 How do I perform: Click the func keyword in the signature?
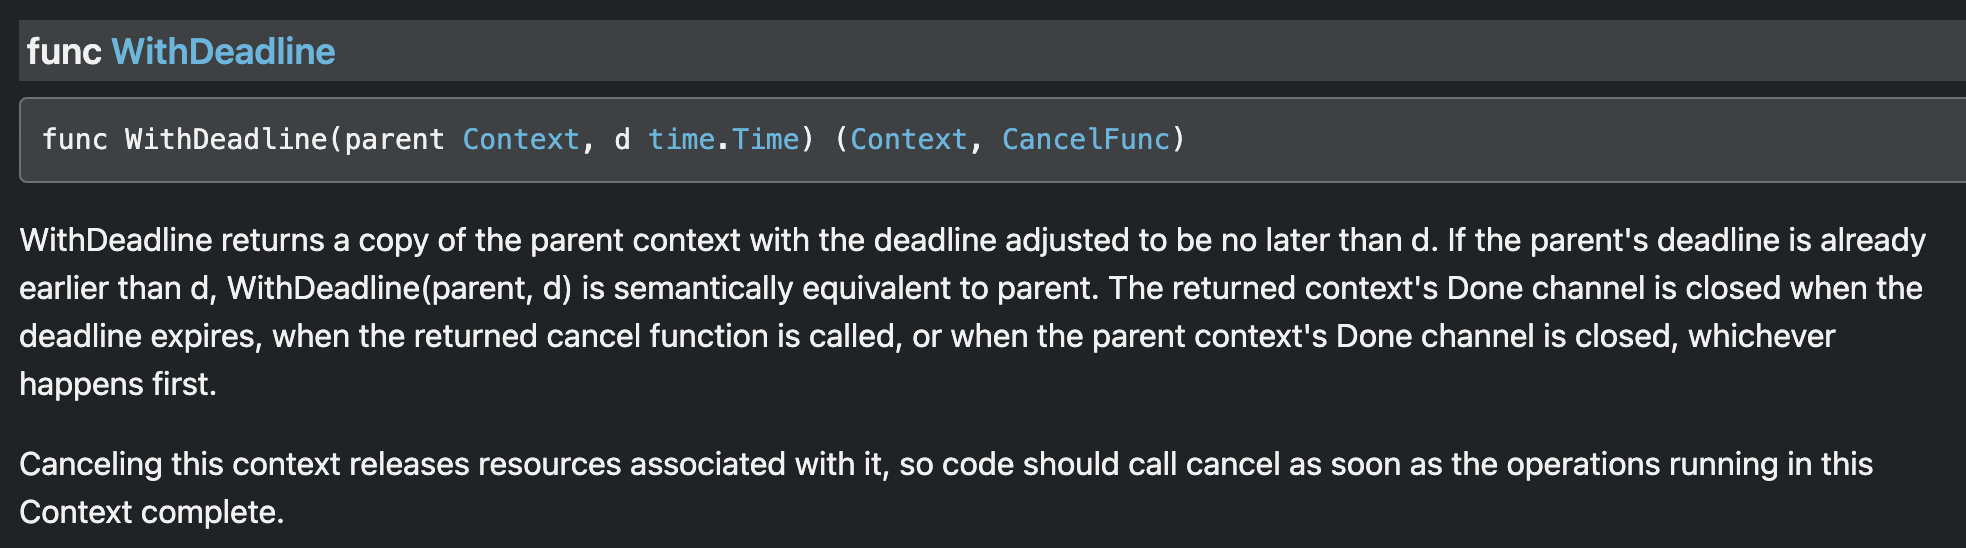[x=75, y=139]
